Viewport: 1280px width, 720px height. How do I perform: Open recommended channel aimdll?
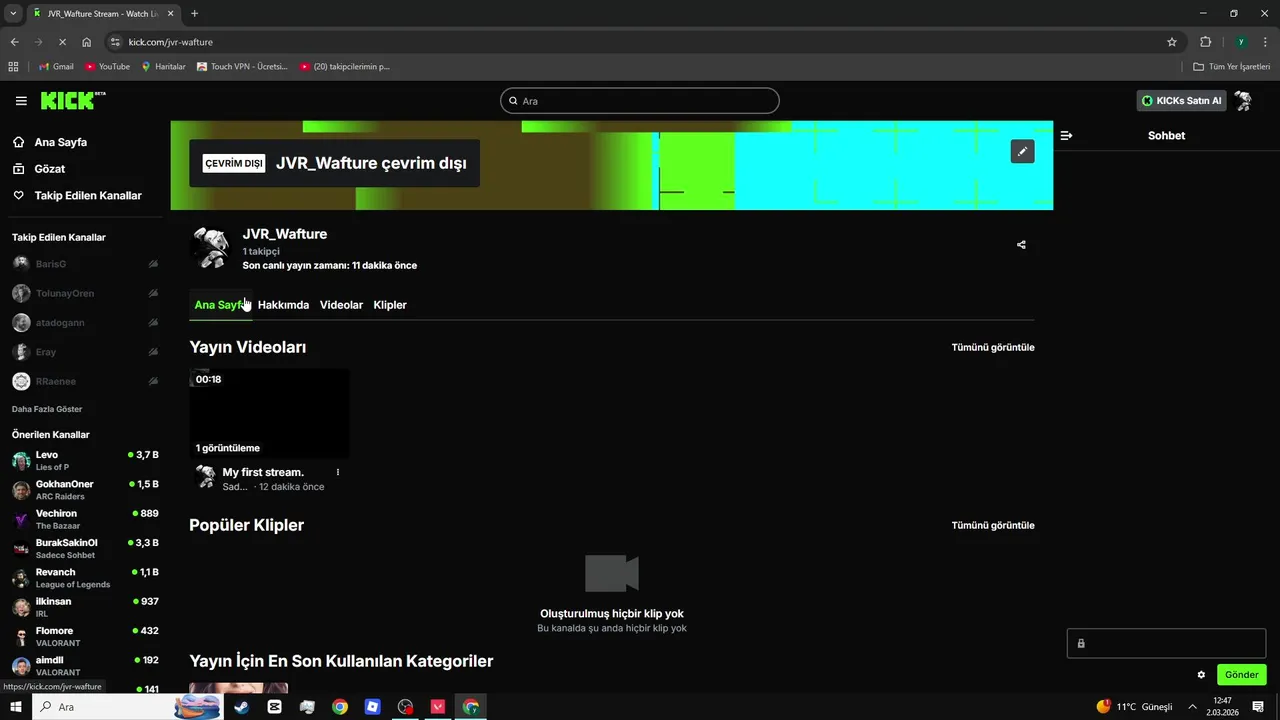(85, 666)
